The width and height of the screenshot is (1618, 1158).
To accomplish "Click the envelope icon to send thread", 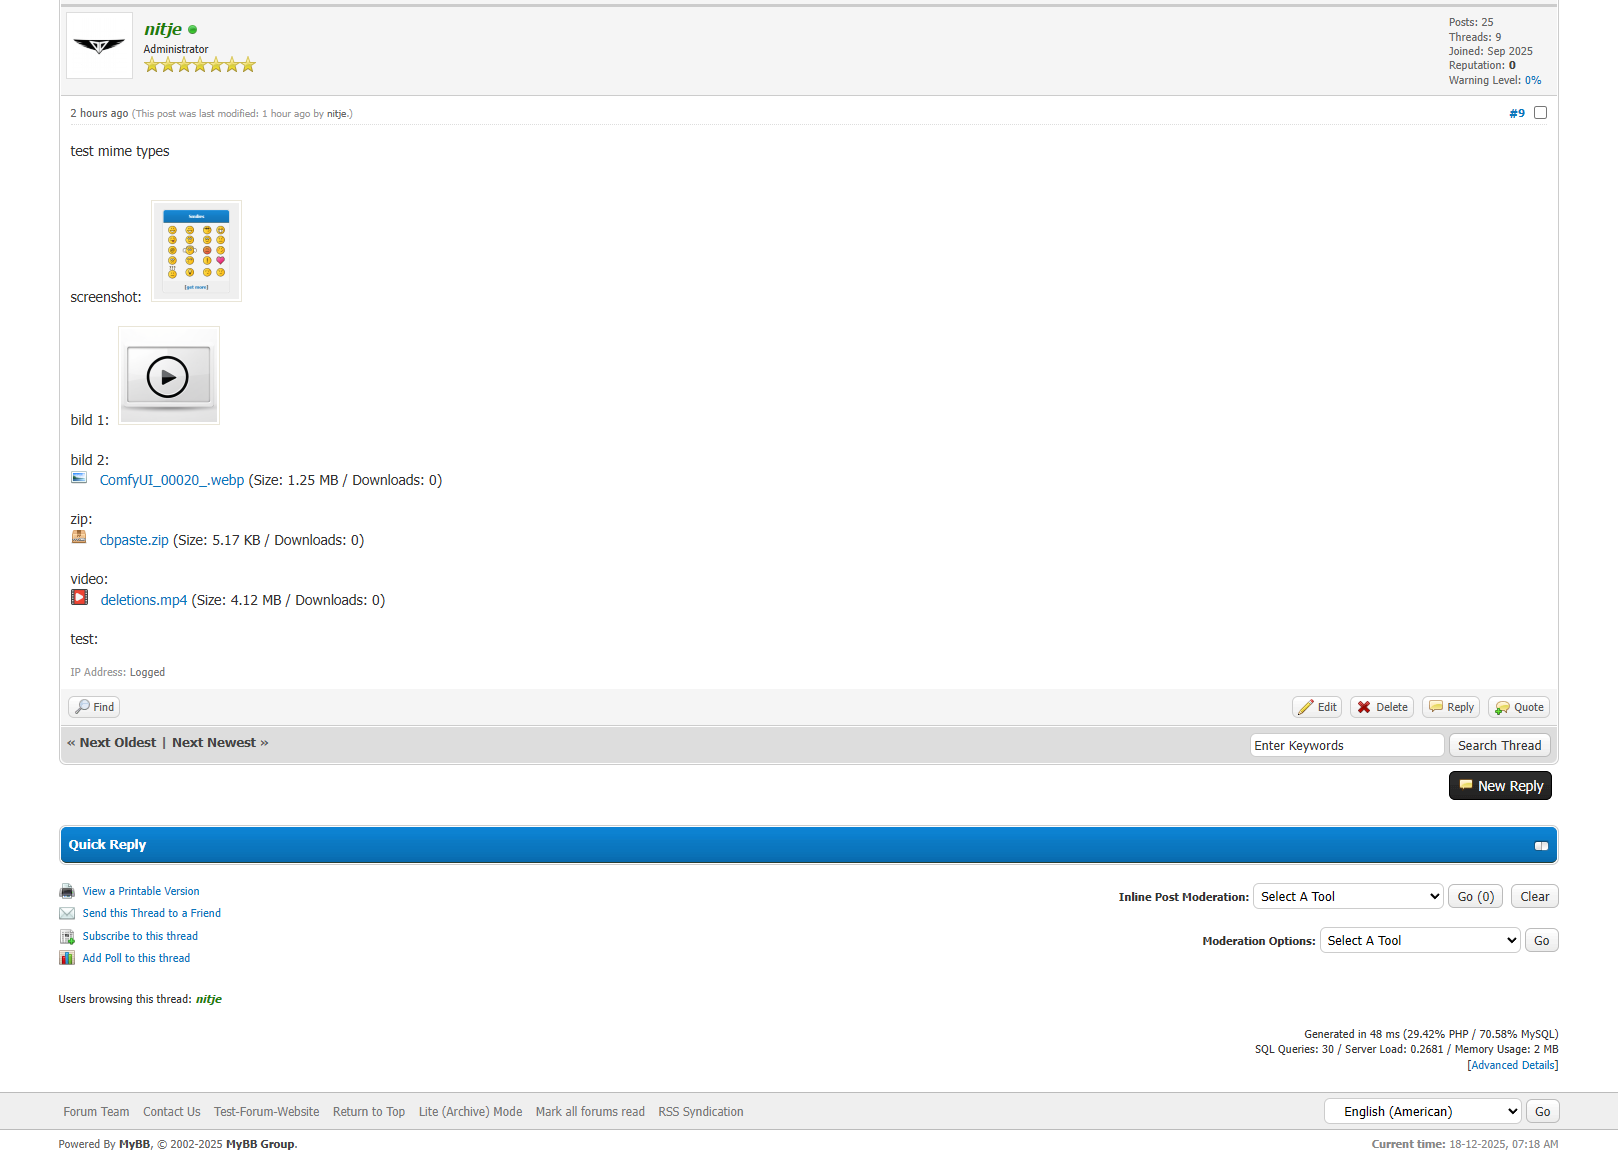I will point(67,913).
